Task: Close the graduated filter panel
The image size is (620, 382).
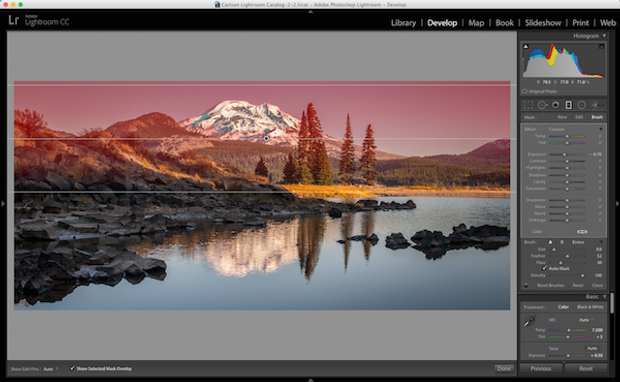Action: click(597, 285)
